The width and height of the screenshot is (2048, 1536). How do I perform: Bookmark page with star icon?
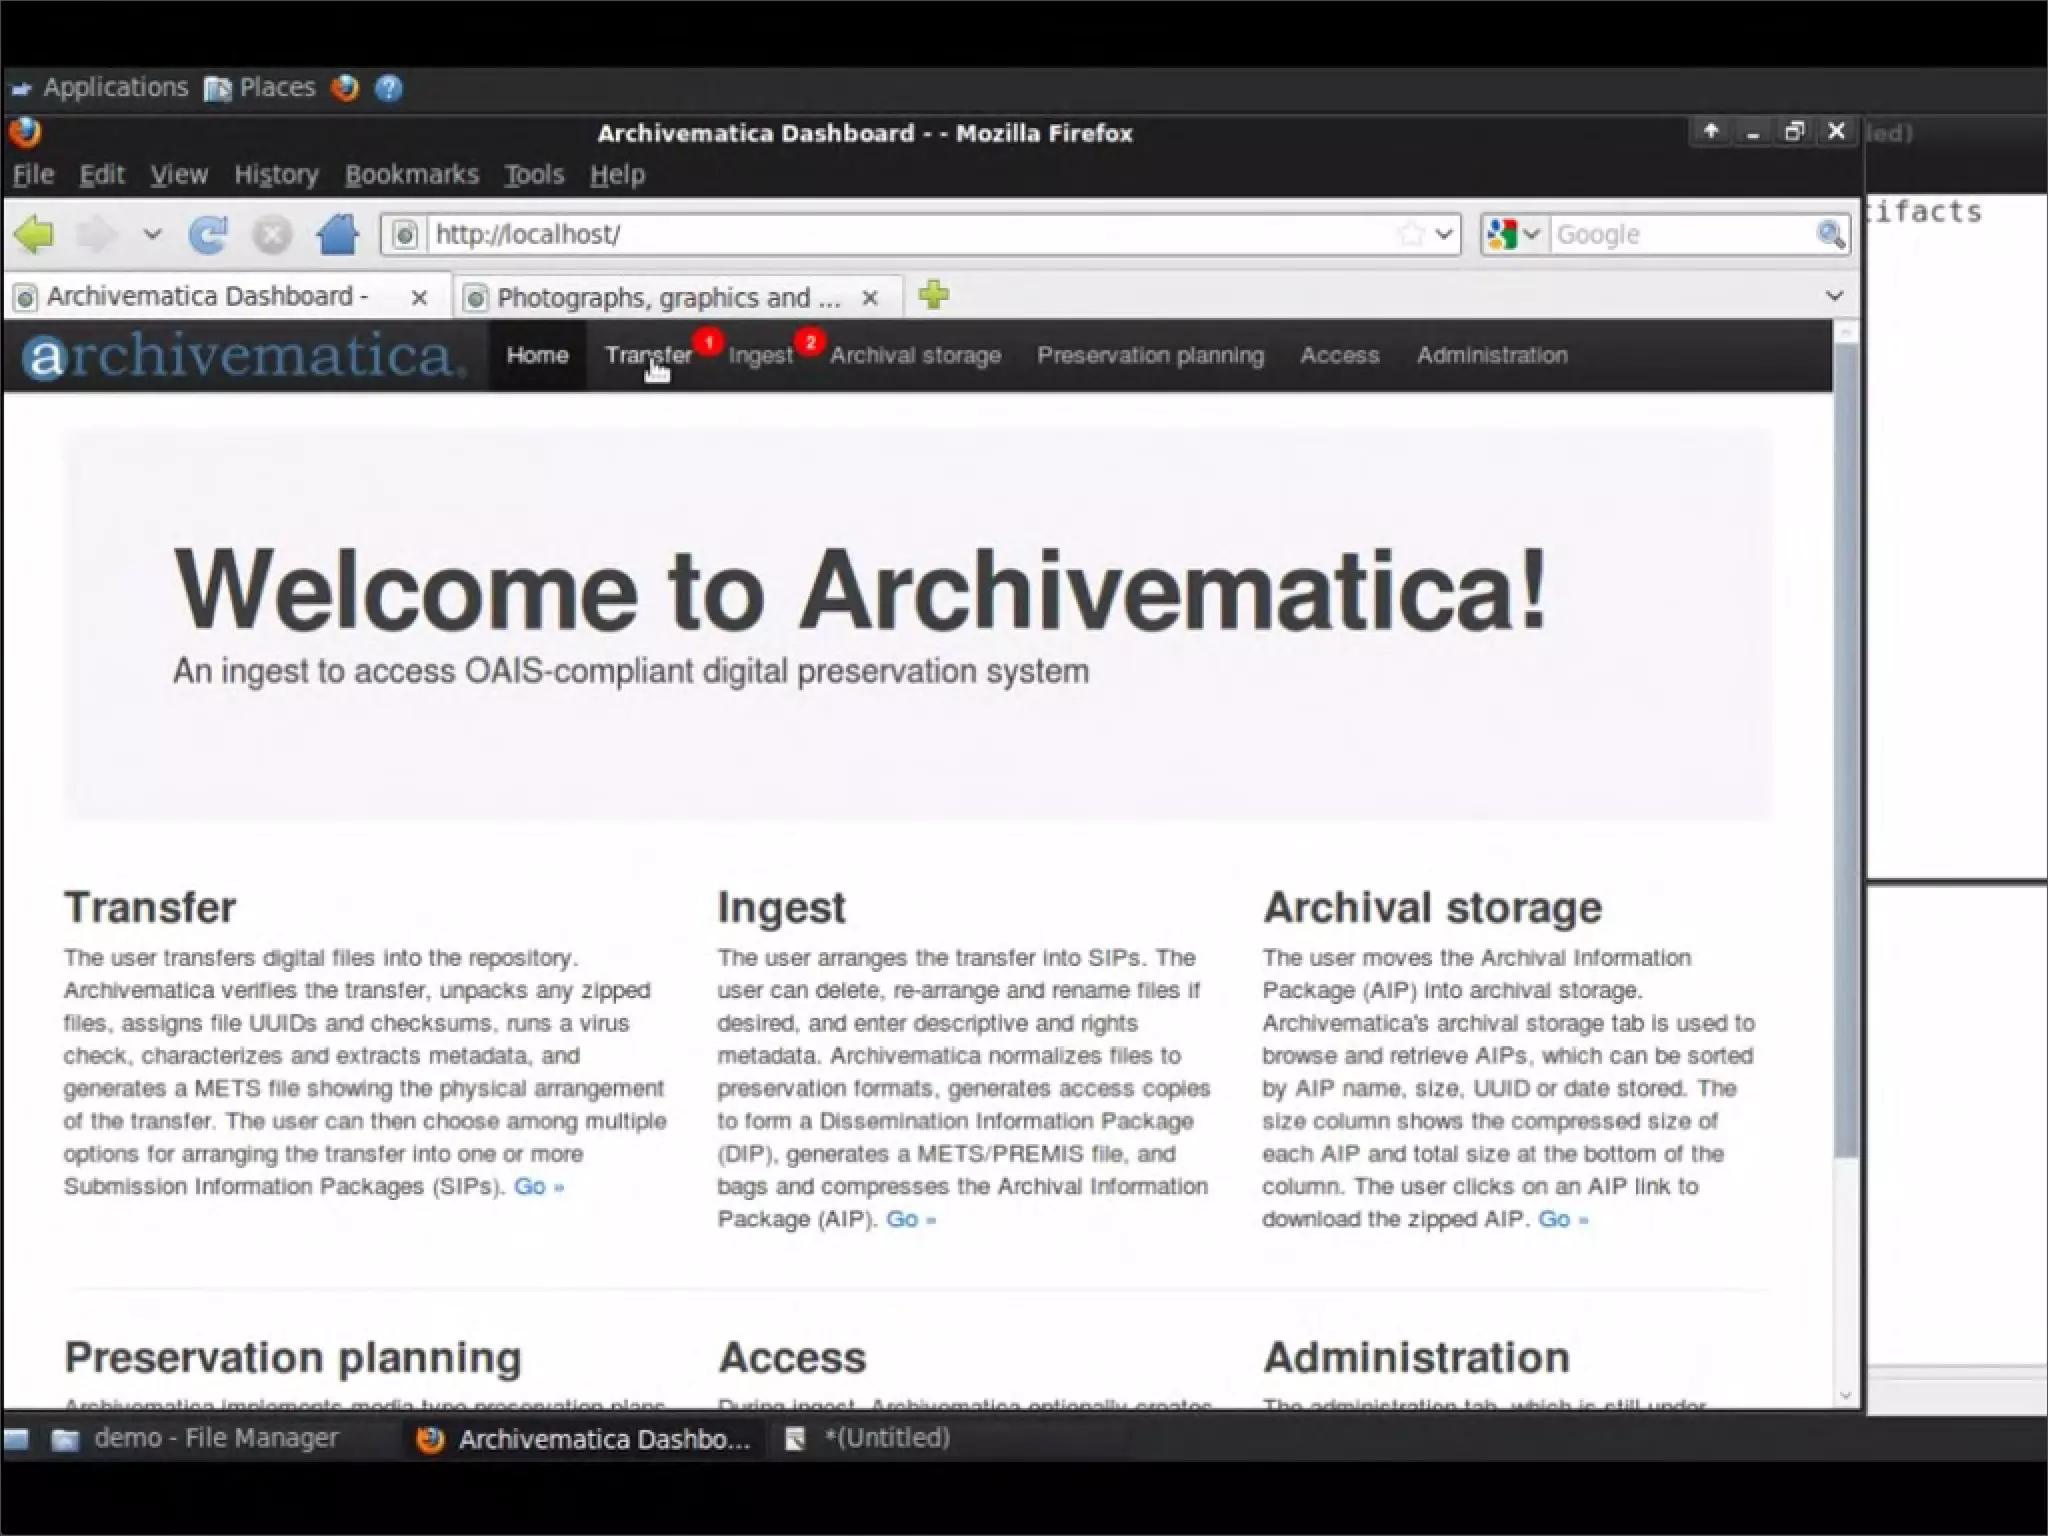click(x=1411, y=235)
